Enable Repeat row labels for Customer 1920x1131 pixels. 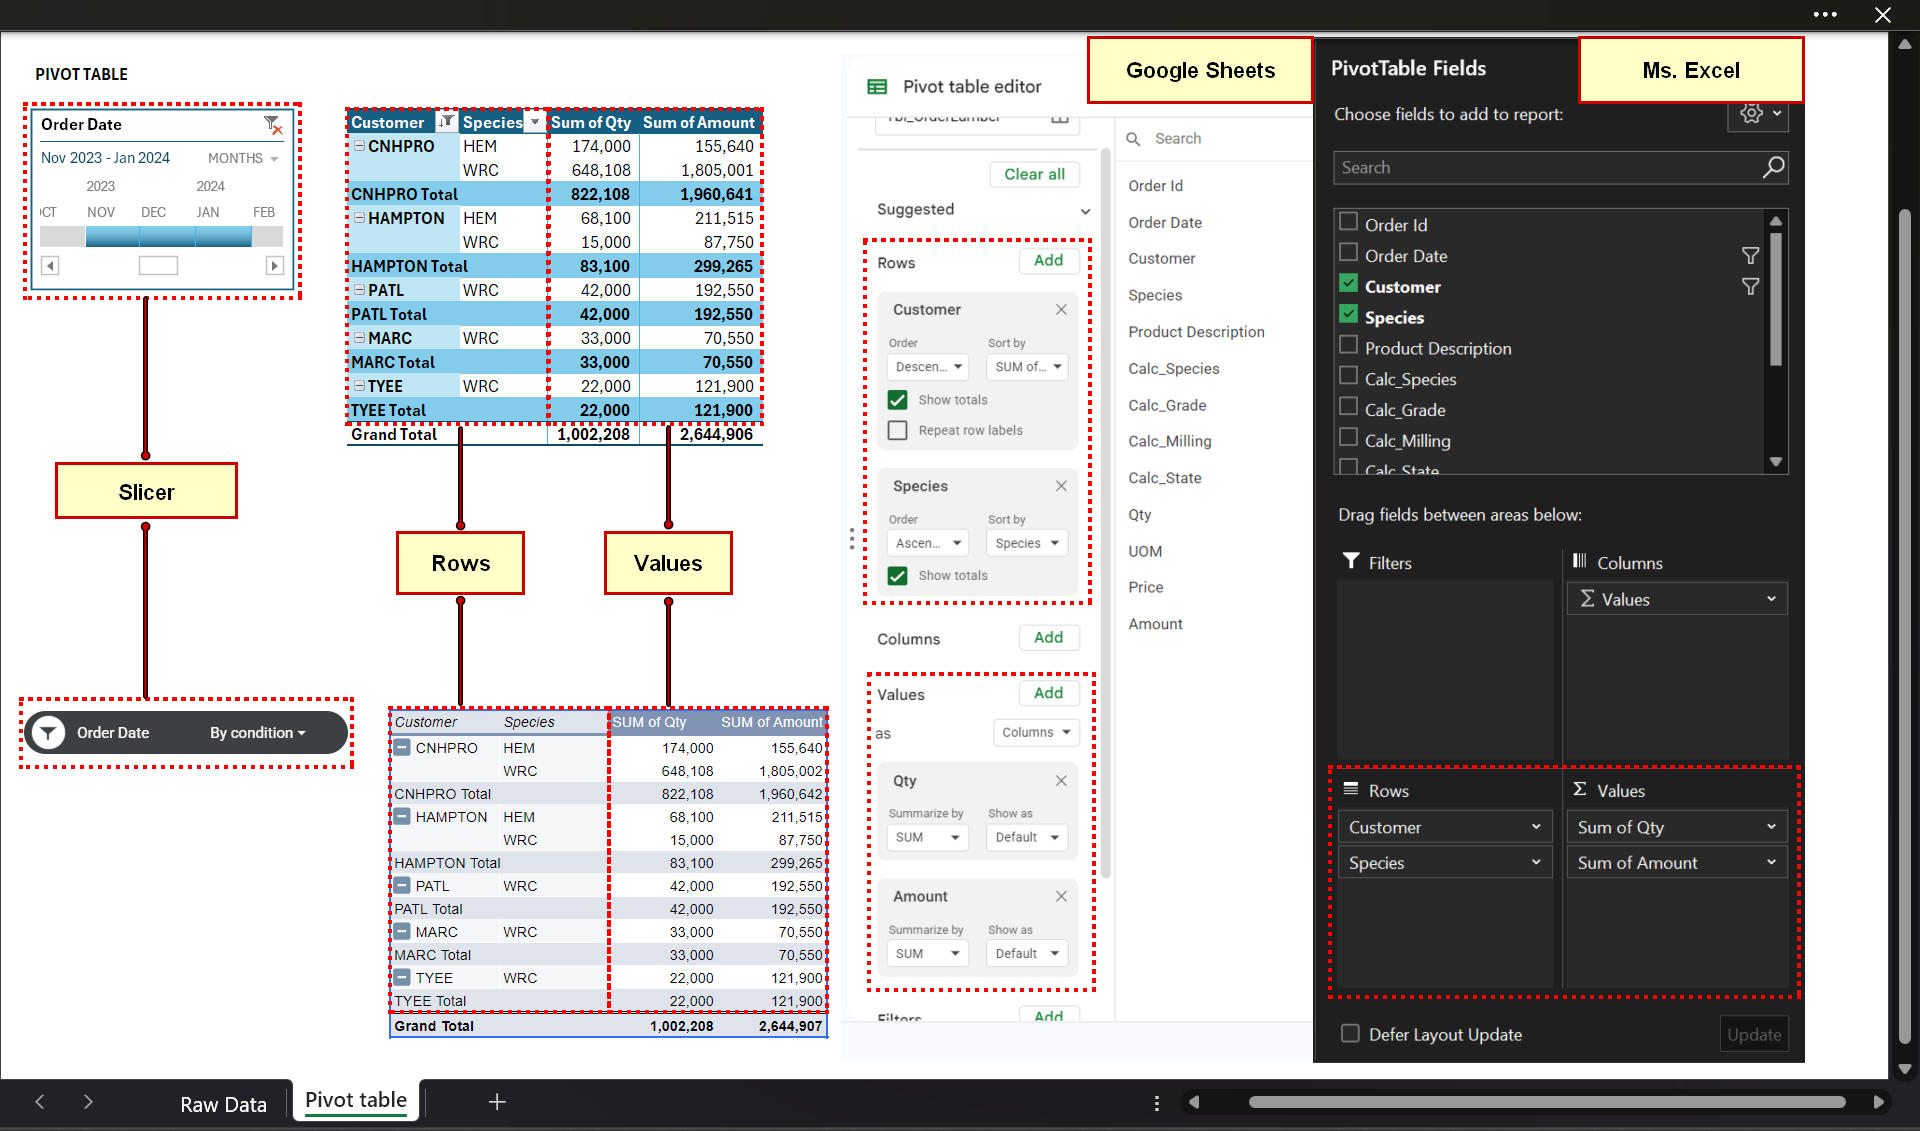coord(897,430)
